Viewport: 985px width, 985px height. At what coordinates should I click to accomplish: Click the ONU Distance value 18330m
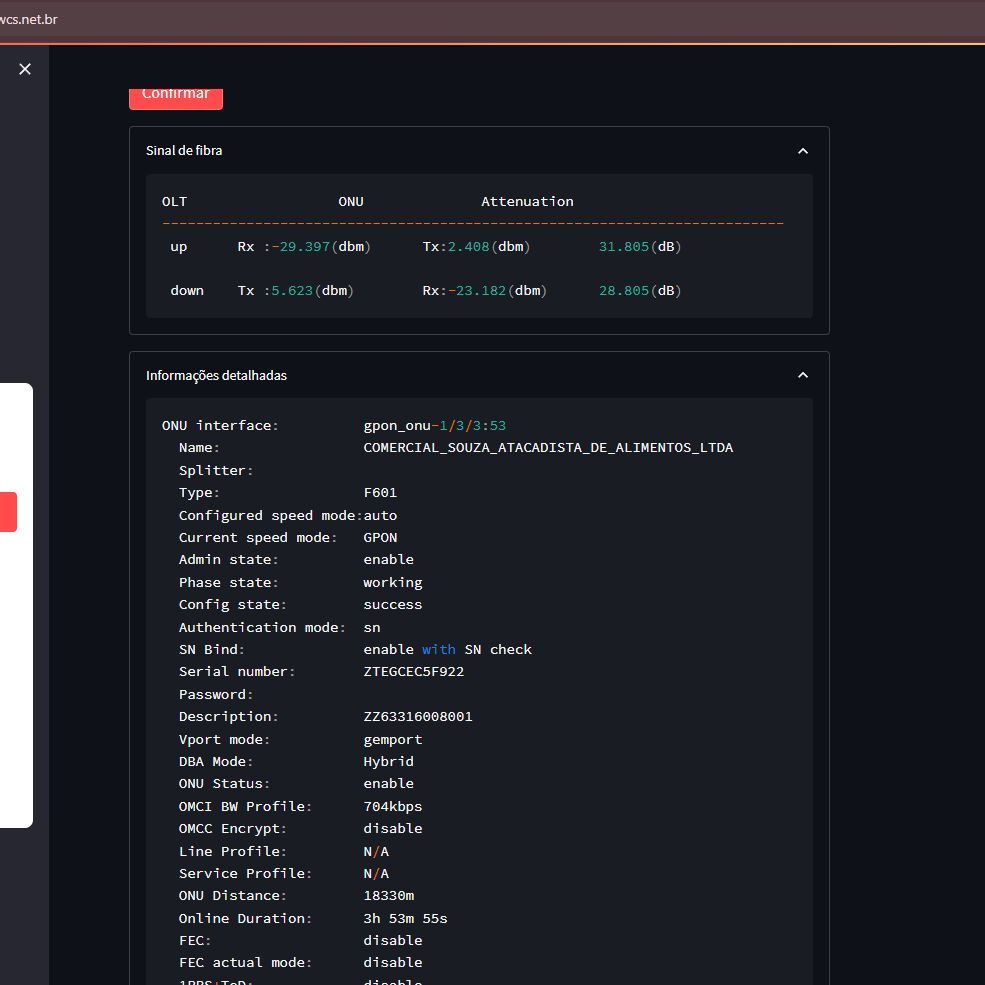(389, 895)
